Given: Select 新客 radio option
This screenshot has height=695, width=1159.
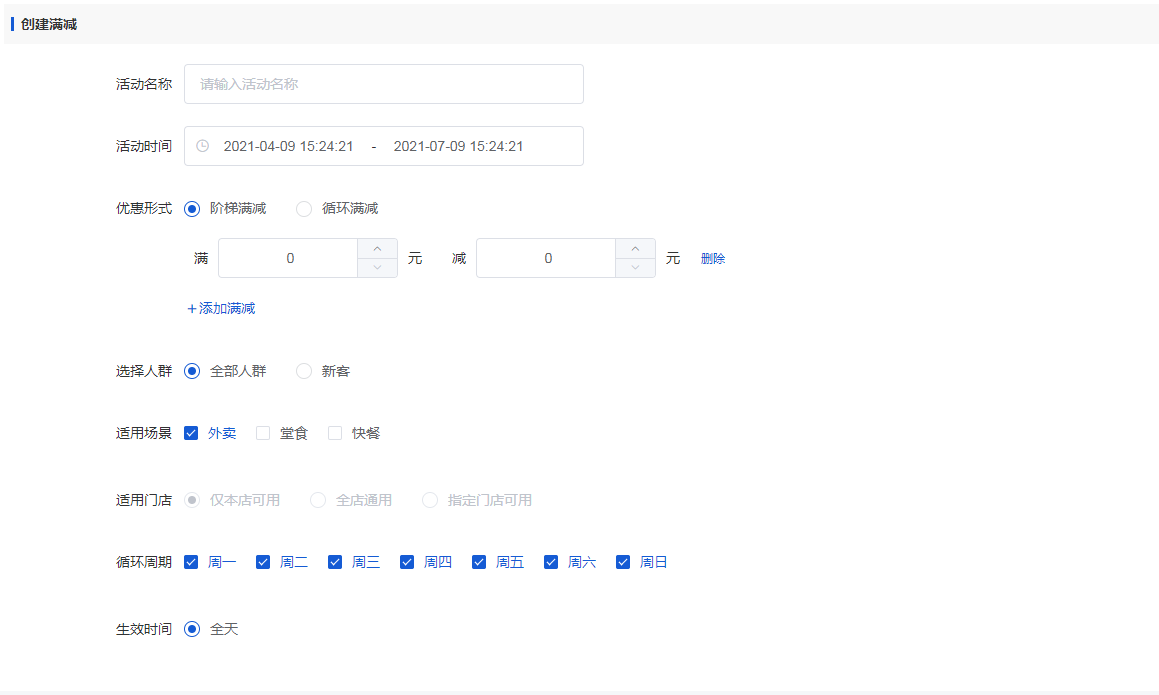Looking at the screenshot, I should (x=304, y=371).
